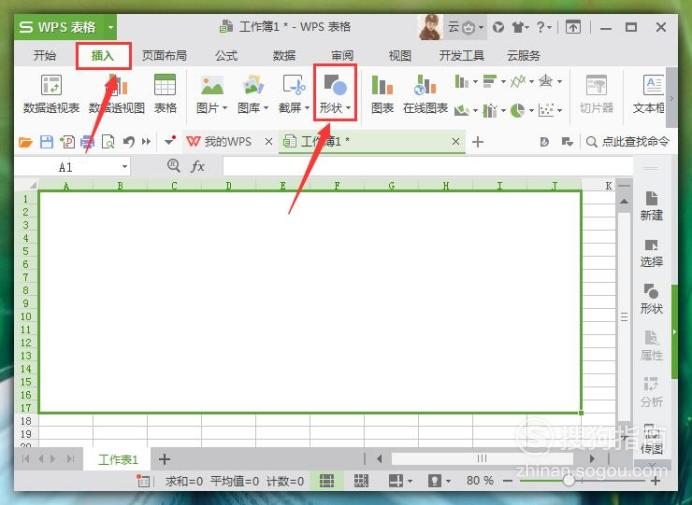Click the zoom magnifier icon beside fx
This screenshot has height=505, width=692.
[174, 166]
